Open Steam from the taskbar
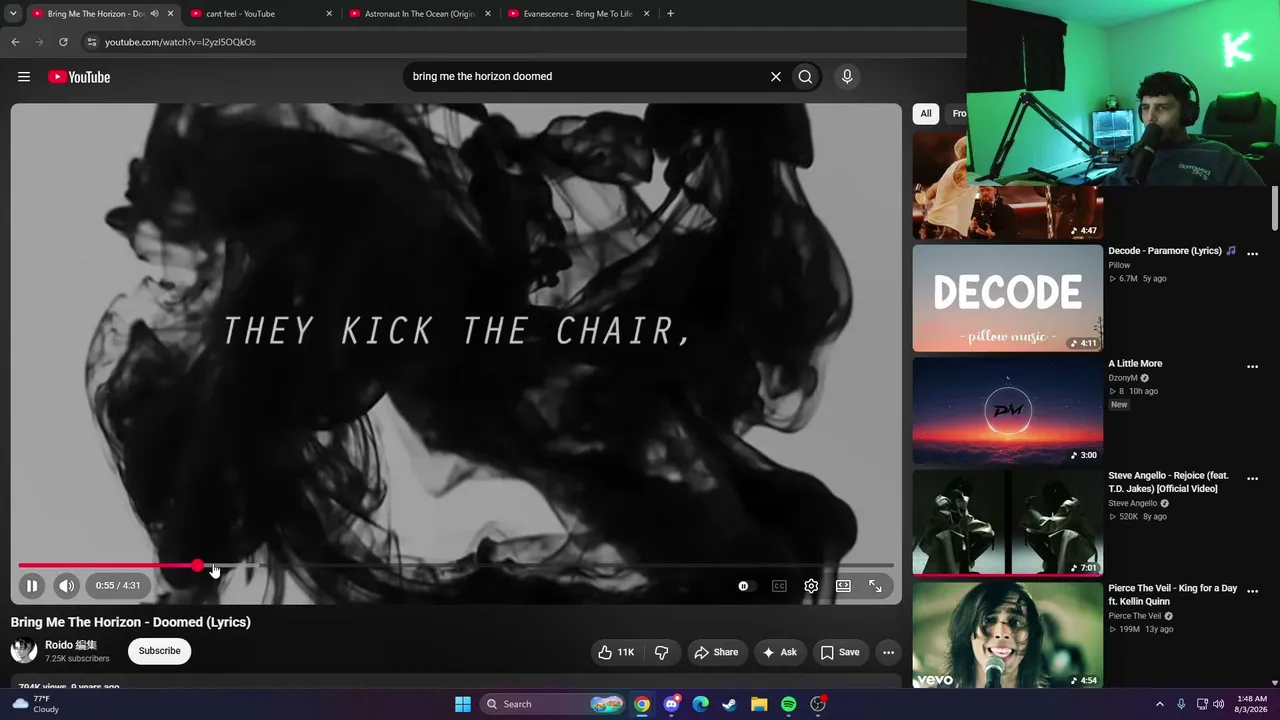 (730, 704)
